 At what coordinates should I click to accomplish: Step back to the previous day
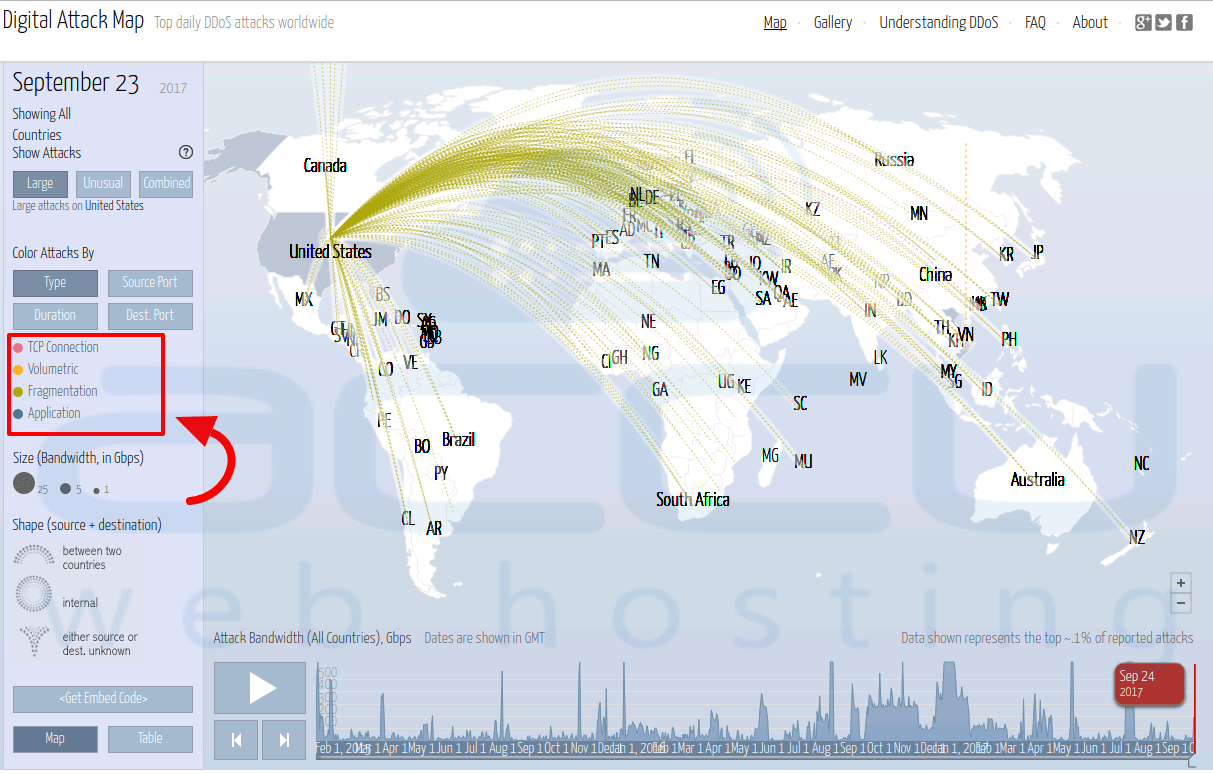(236, 740)
